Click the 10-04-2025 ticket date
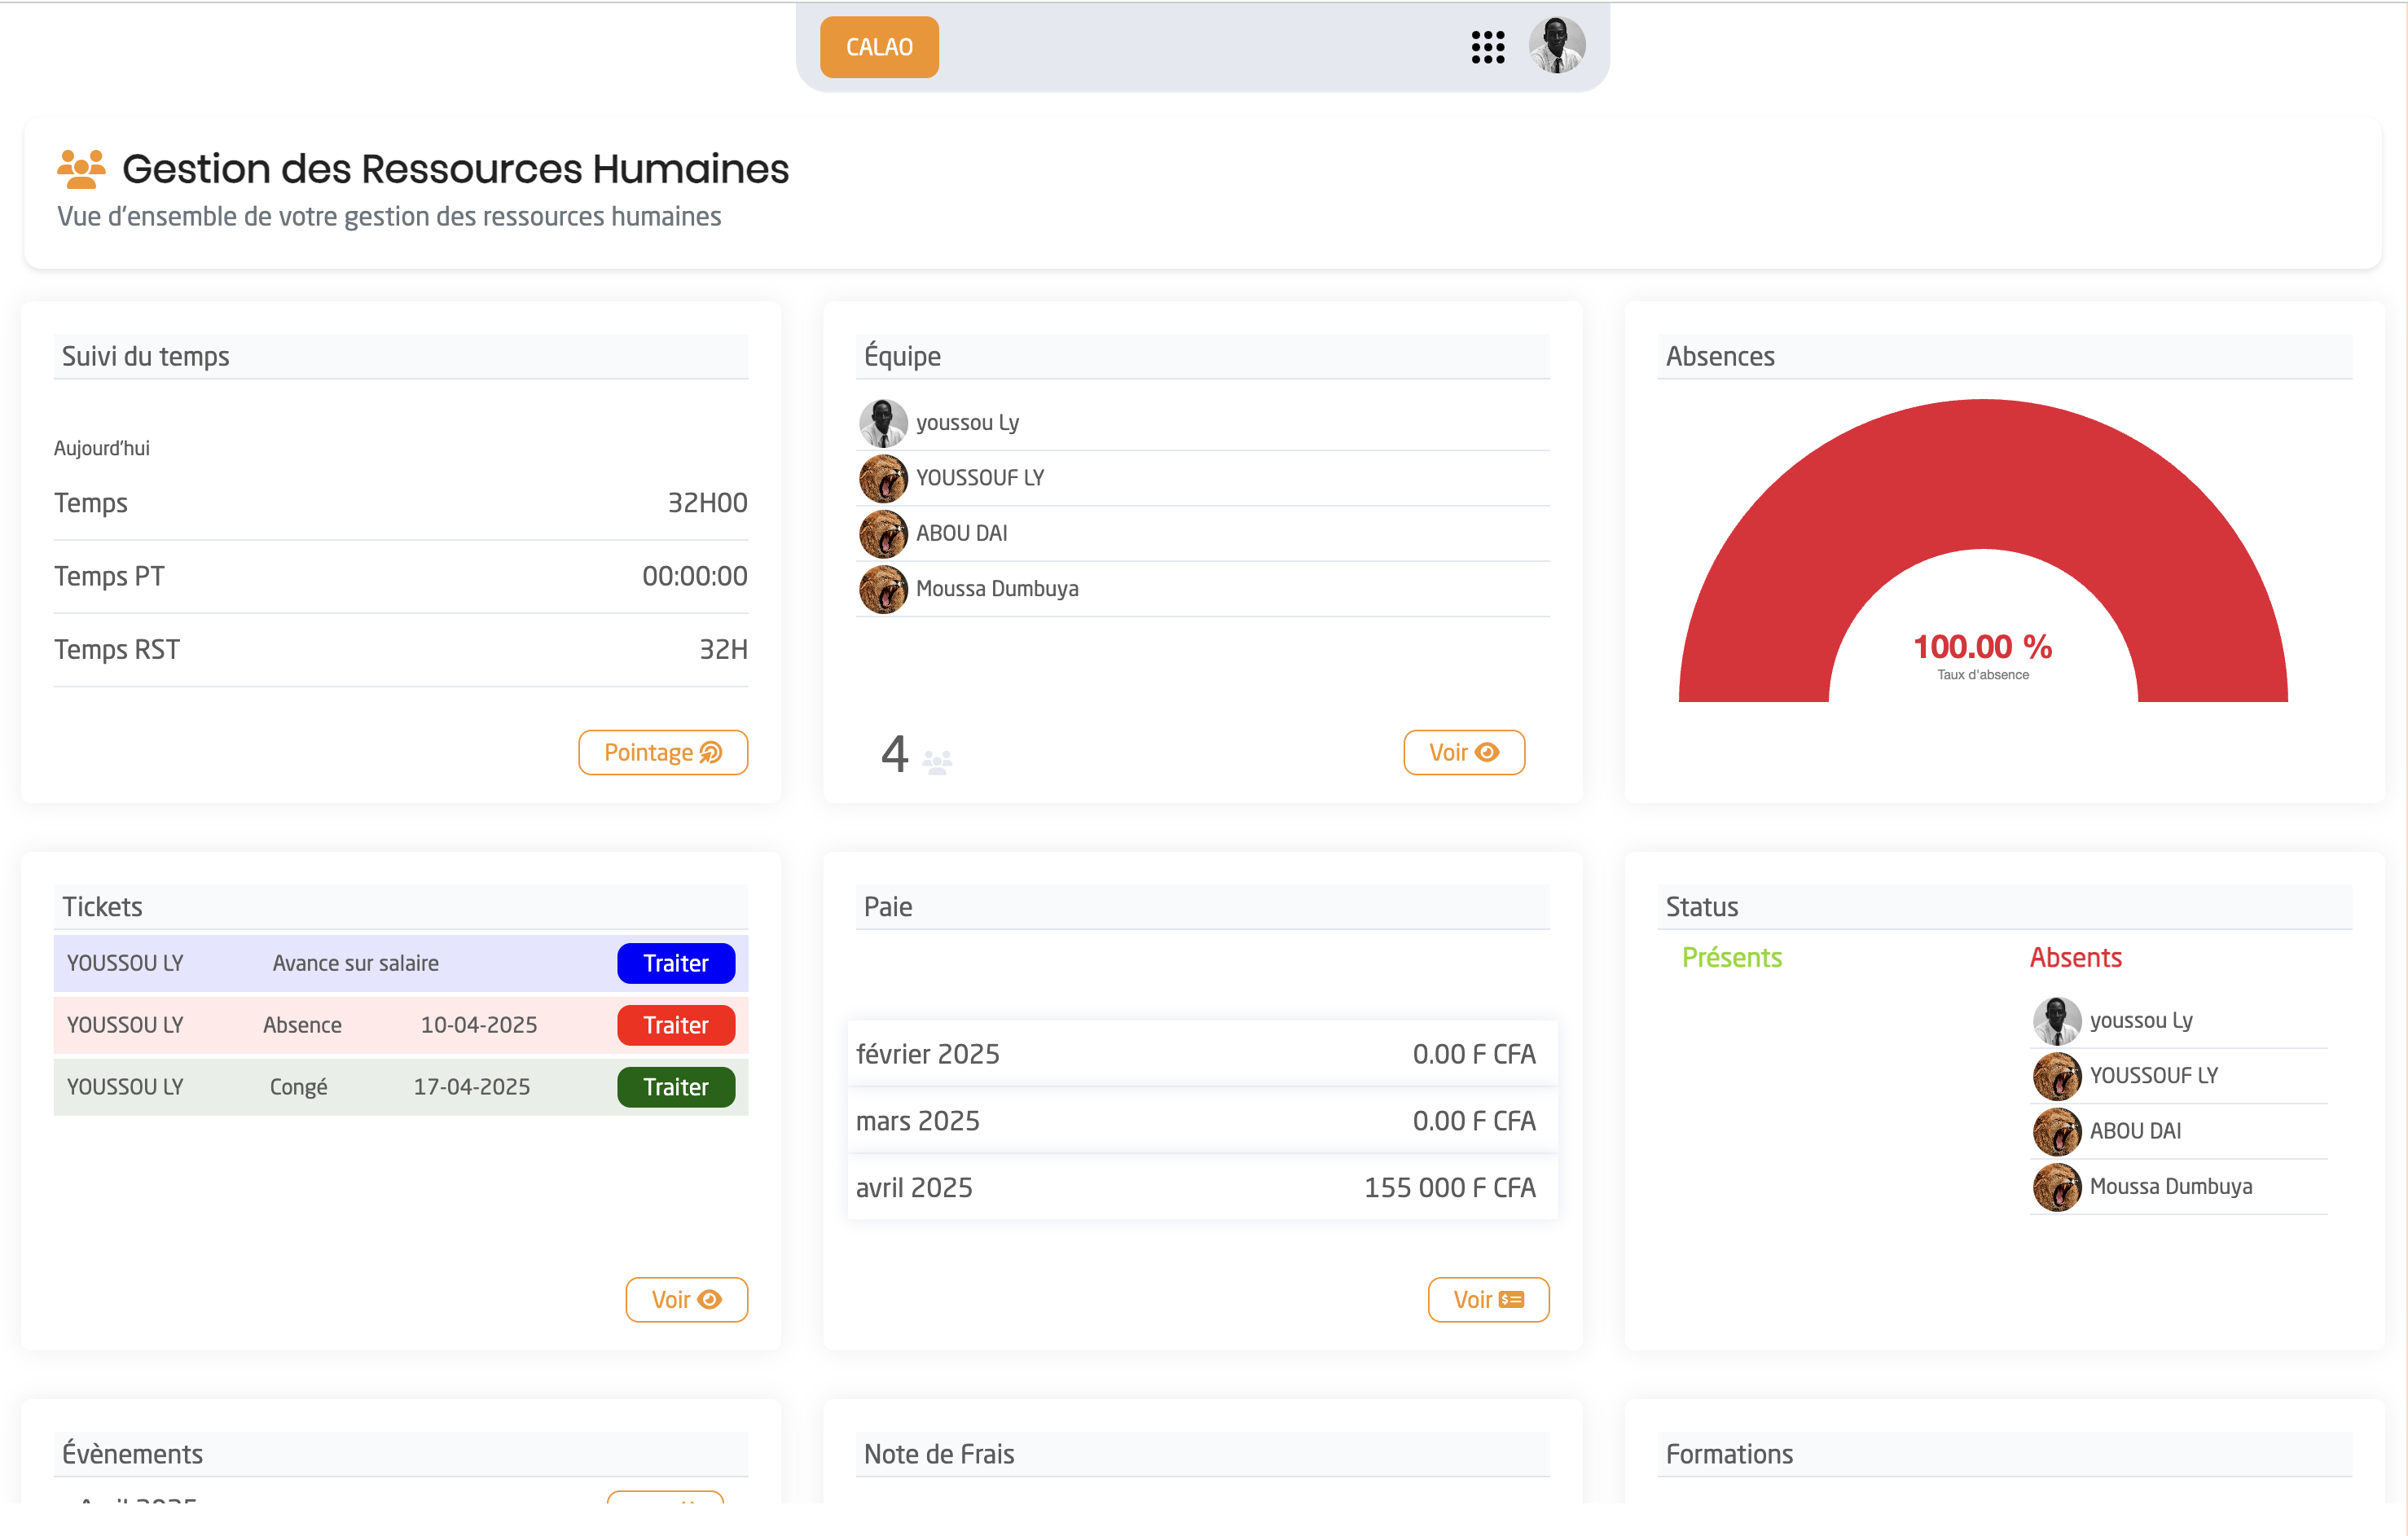Image resolution: width=2408 pixels, height=1536 pixels. tap(478, 1025)
